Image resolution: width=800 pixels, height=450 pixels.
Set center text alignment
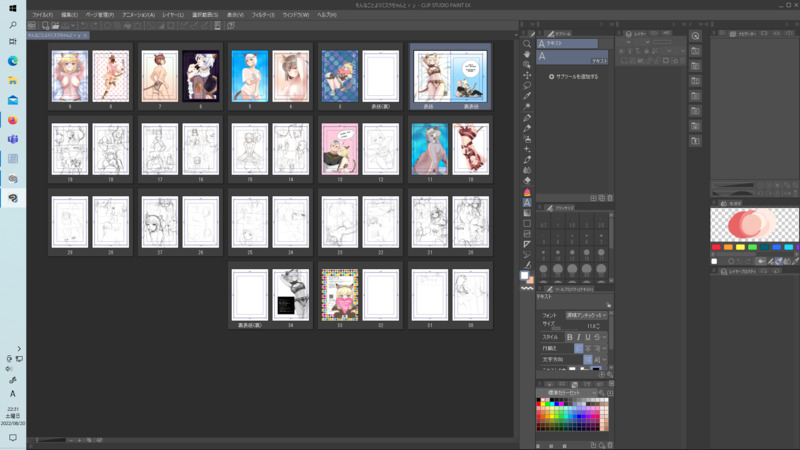pos(588,348)
